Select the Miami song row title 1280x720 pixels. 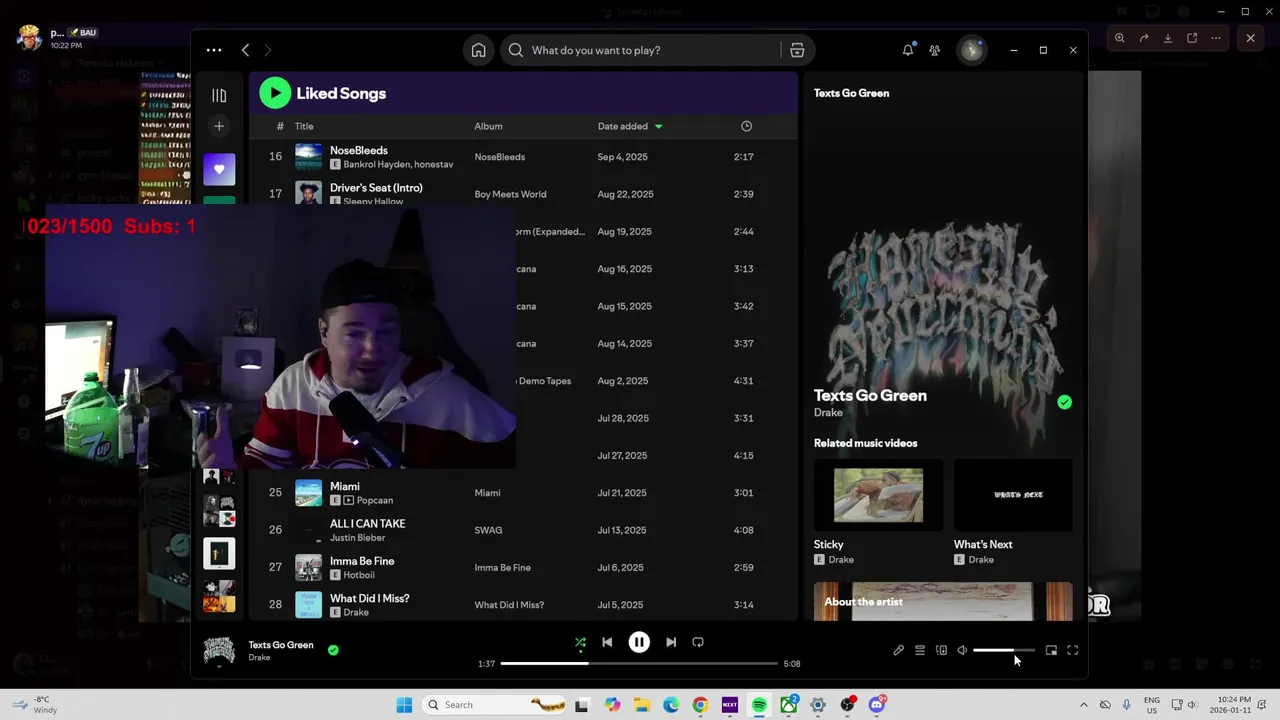tap(345, 486)
